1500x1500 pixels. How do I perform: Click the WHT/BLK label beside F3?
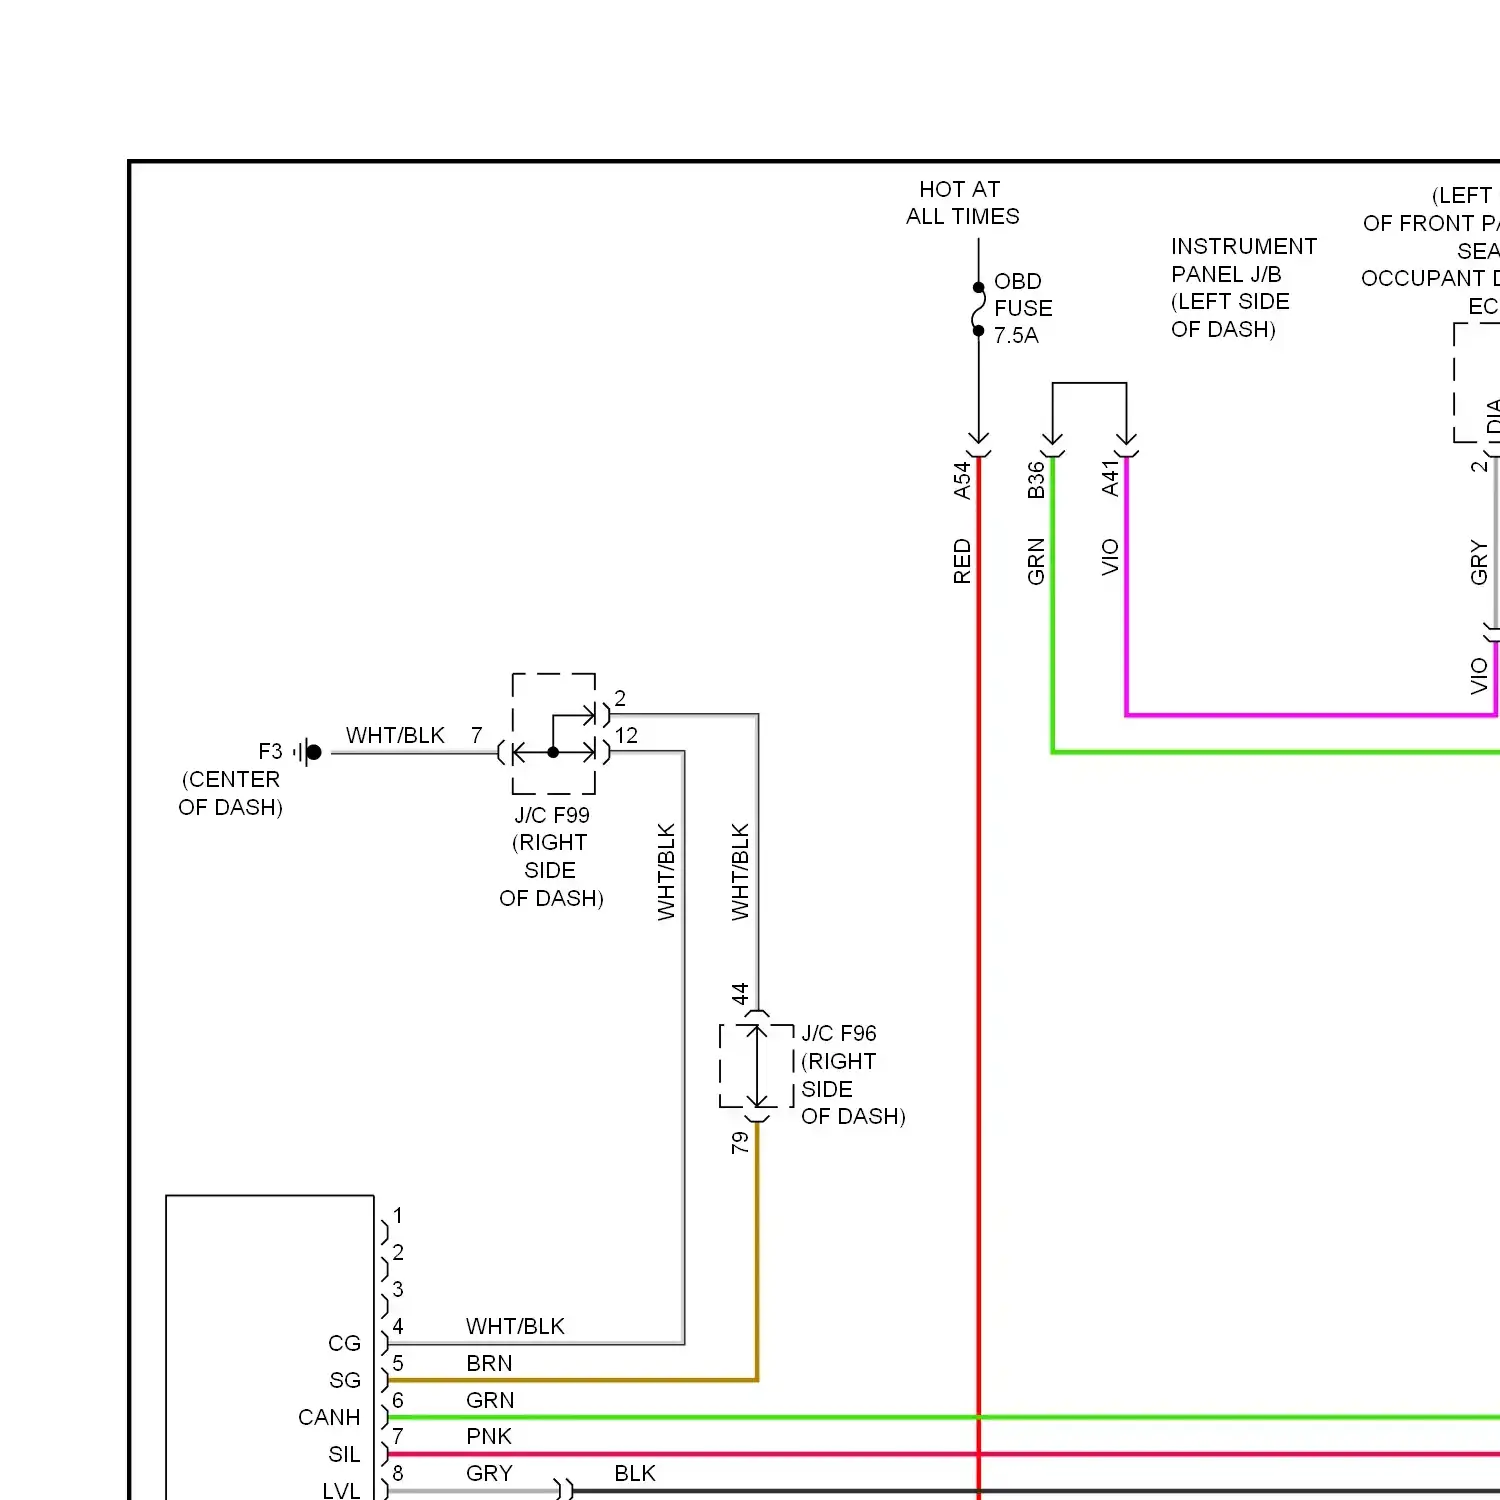pos(395,735)
